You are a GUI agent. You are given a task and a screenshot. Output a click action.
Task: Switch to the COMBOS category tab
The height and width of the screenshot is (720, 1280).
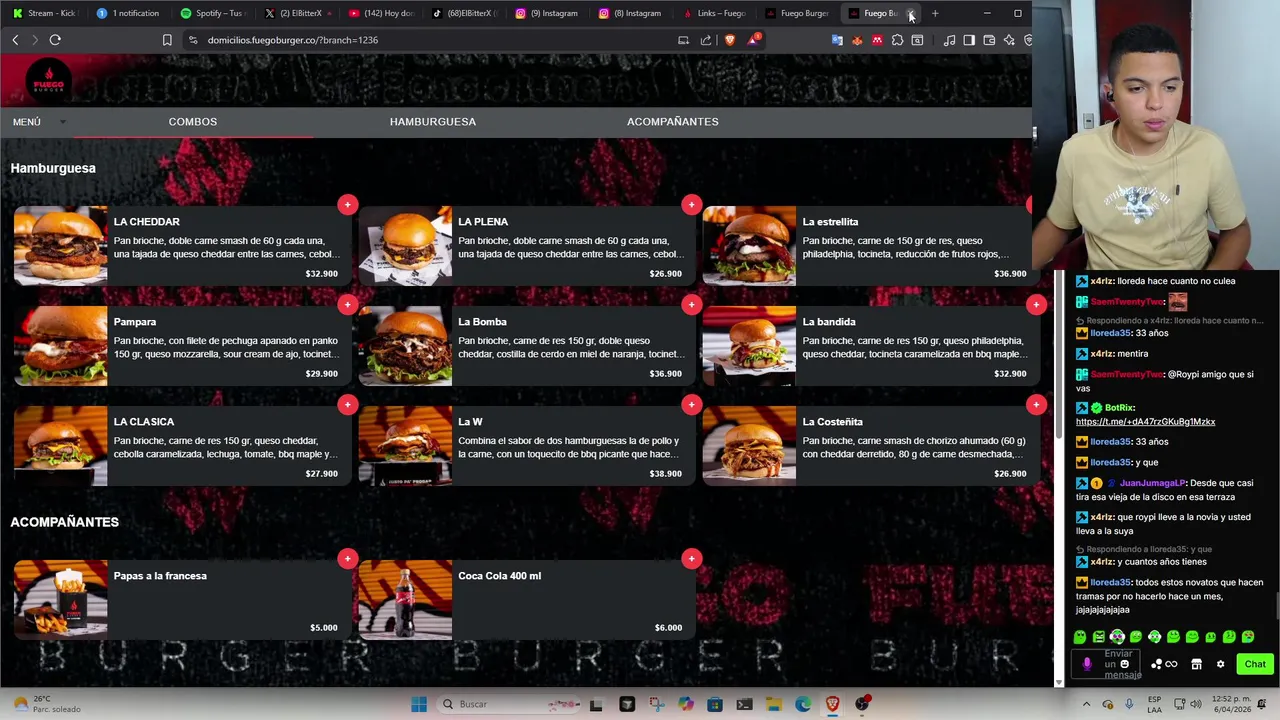click(x=193, y=122)
